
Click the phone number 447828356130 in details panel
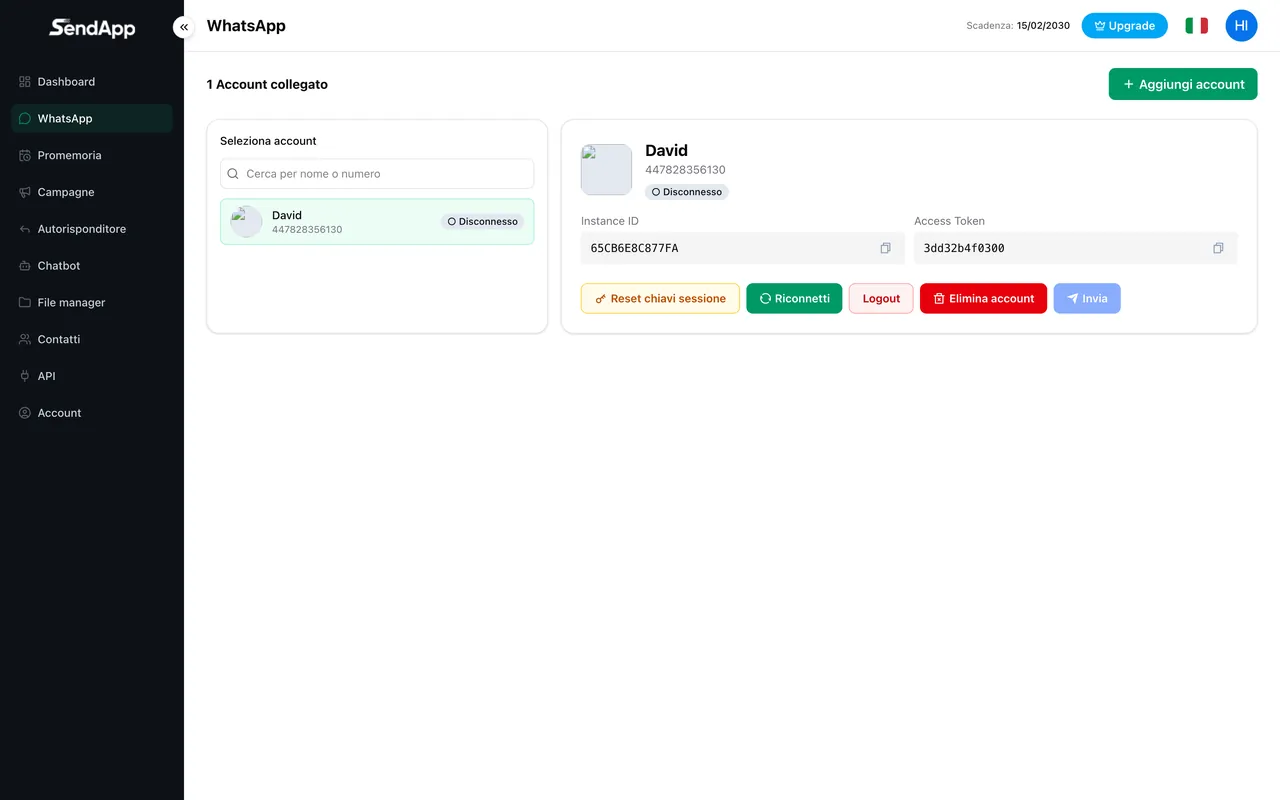685,170
